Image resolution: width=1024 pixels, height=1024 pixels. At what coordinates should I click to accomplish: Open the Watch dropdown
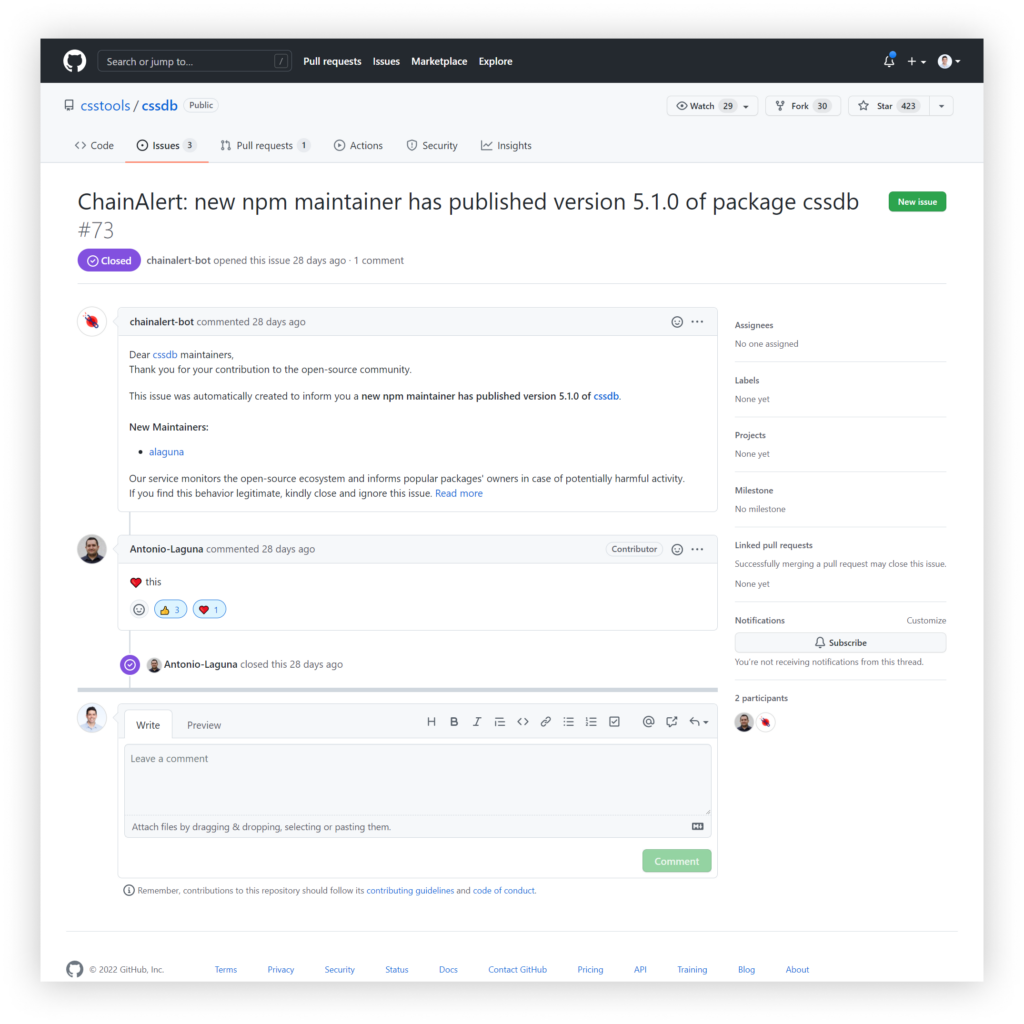click(x=712, y=106)
